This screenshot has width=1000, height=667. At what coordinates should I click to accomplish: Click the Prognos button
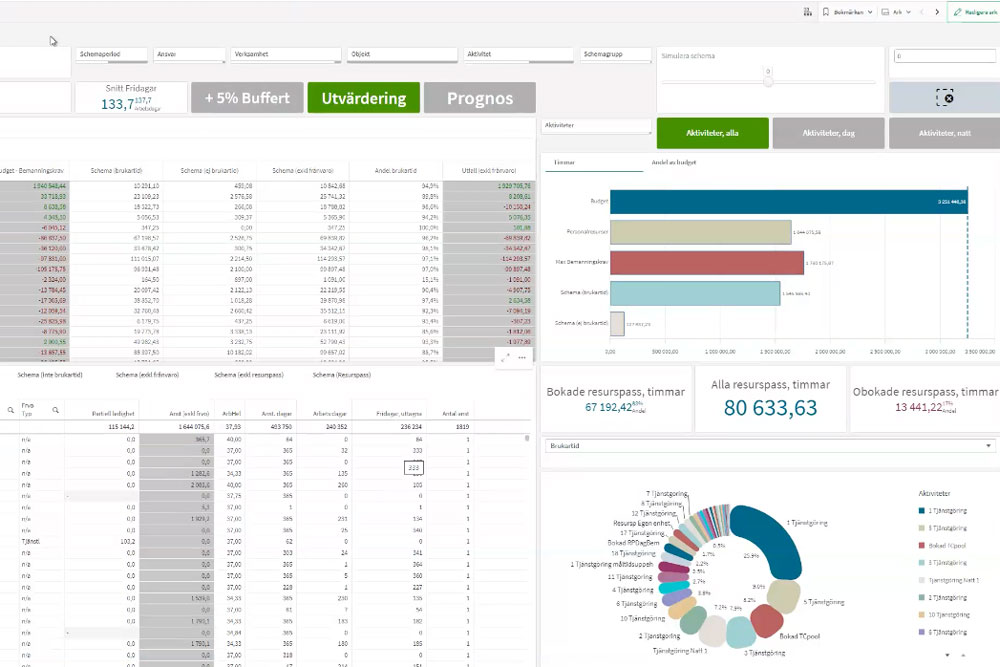click(x=480, y=98)
